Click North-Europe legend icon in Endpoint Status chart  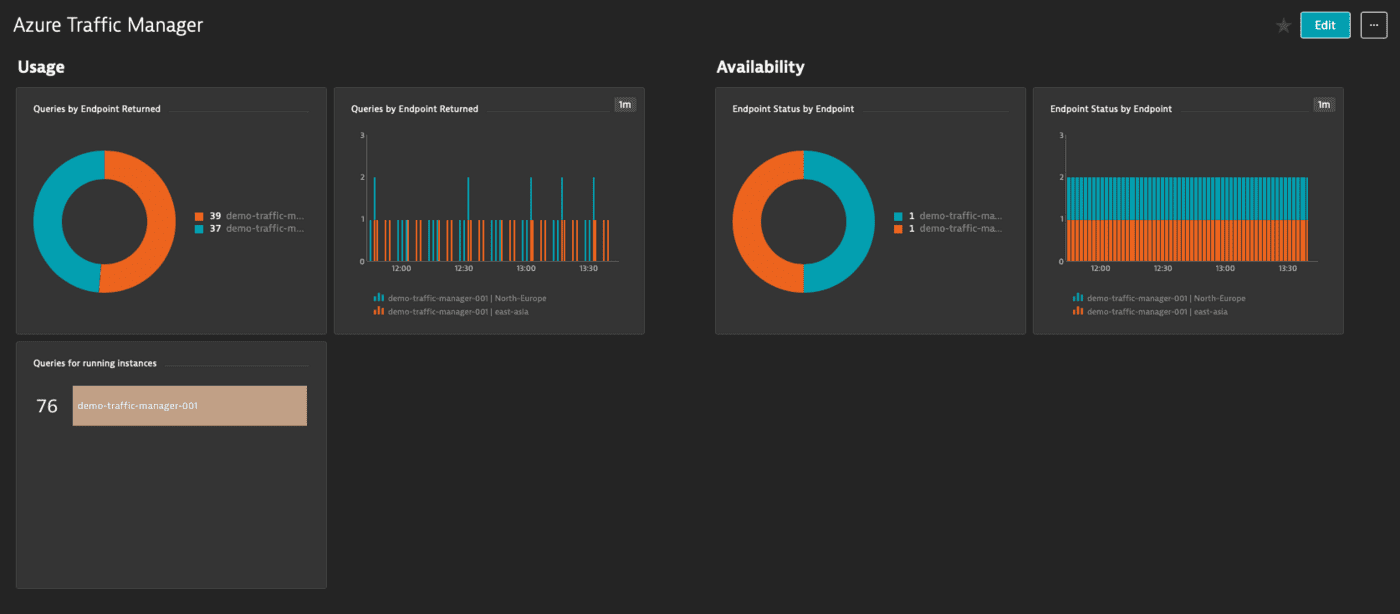pos(1078,298)
